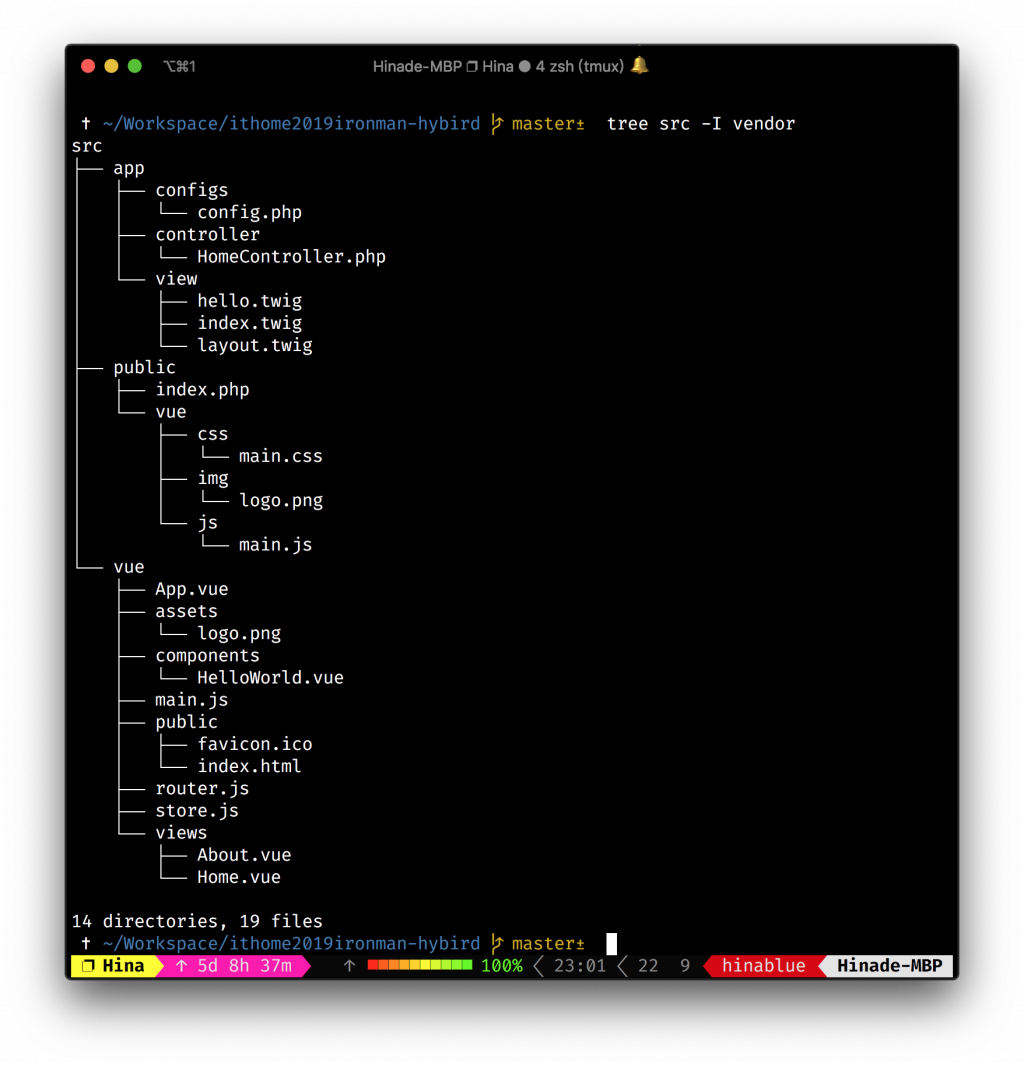1024x1066 pixels.
Task: Click 'main.css' file entry
Action: (281, 456)
